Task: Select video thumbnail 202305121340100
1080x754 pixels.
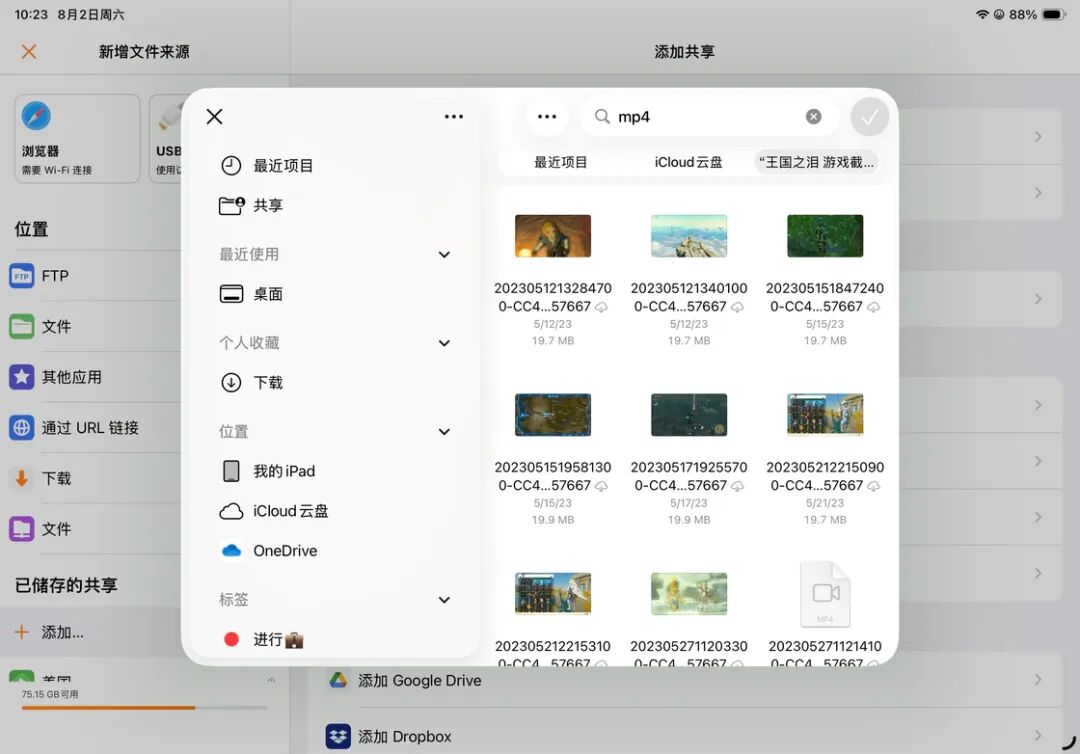Action: coord(689,235)
